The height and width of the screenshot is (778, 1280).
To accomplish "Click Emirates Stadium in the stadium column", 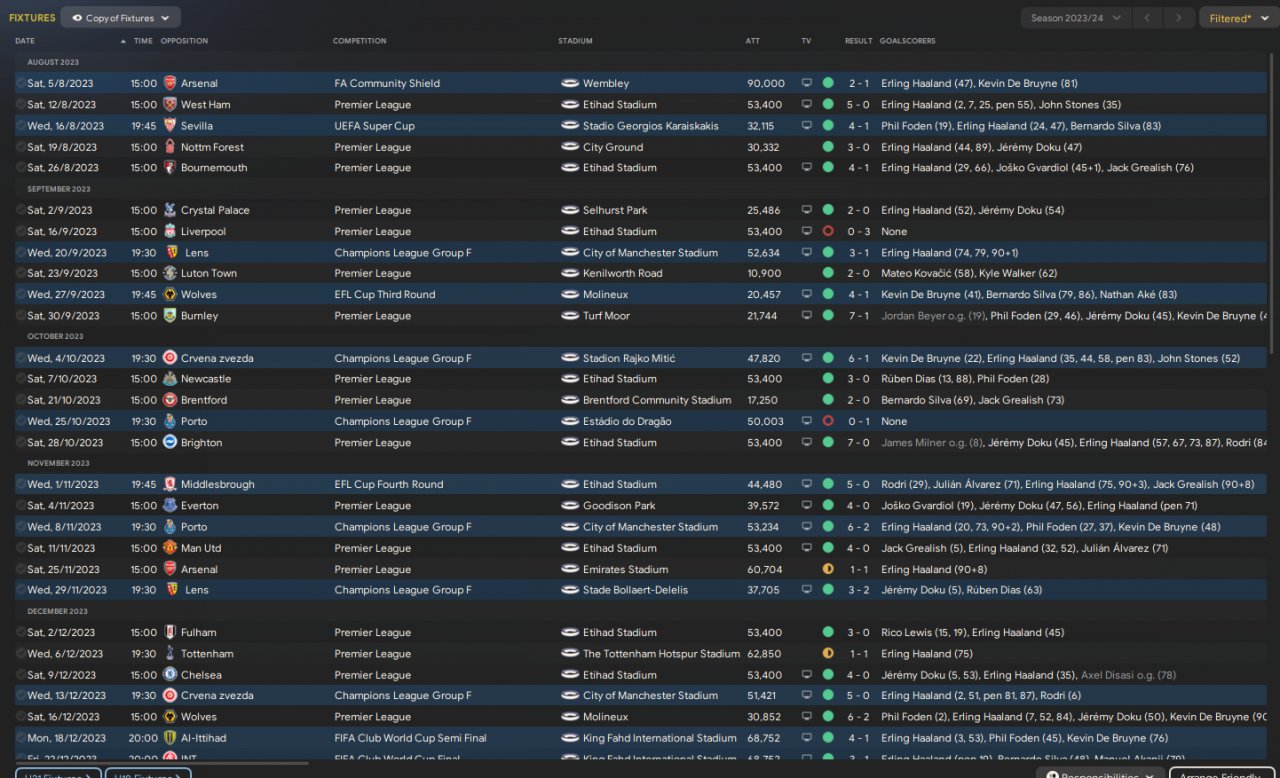I will point(626,569).
